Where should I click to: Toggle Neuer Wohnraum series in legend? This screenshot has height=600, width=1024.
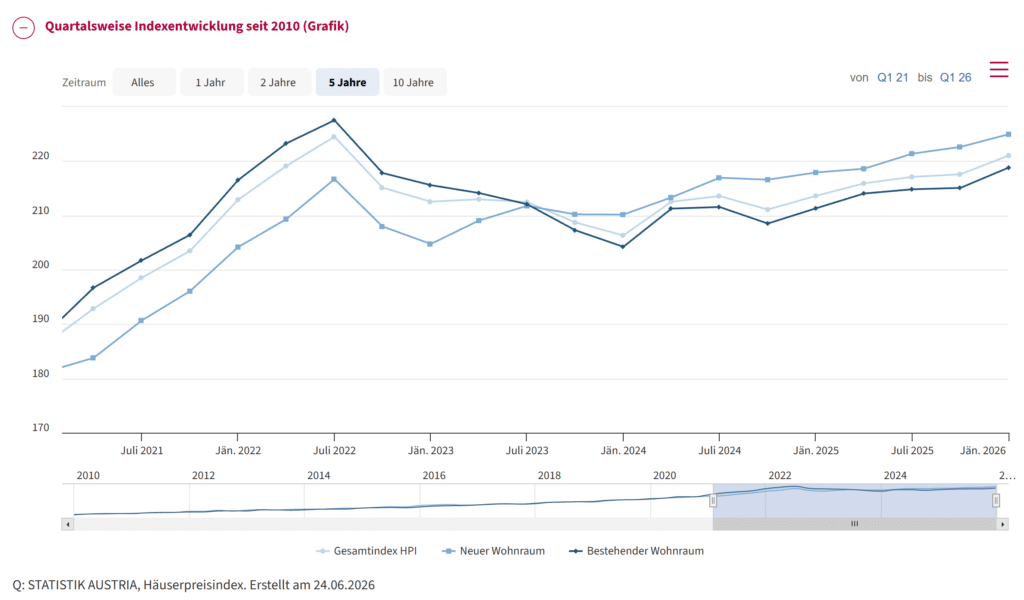pos(494,551)
